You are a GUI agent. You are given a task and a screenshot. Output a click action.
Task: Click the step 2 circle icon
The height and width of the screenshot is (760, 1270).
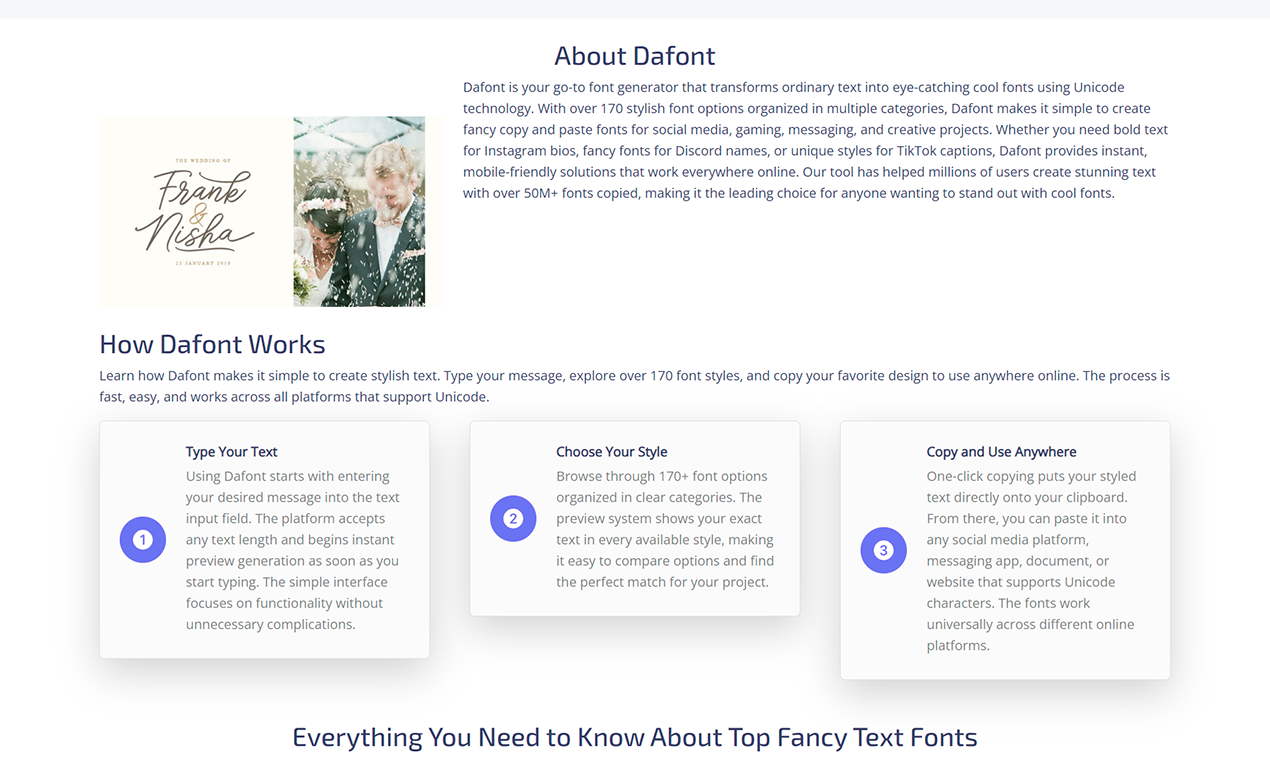(513, 518)
